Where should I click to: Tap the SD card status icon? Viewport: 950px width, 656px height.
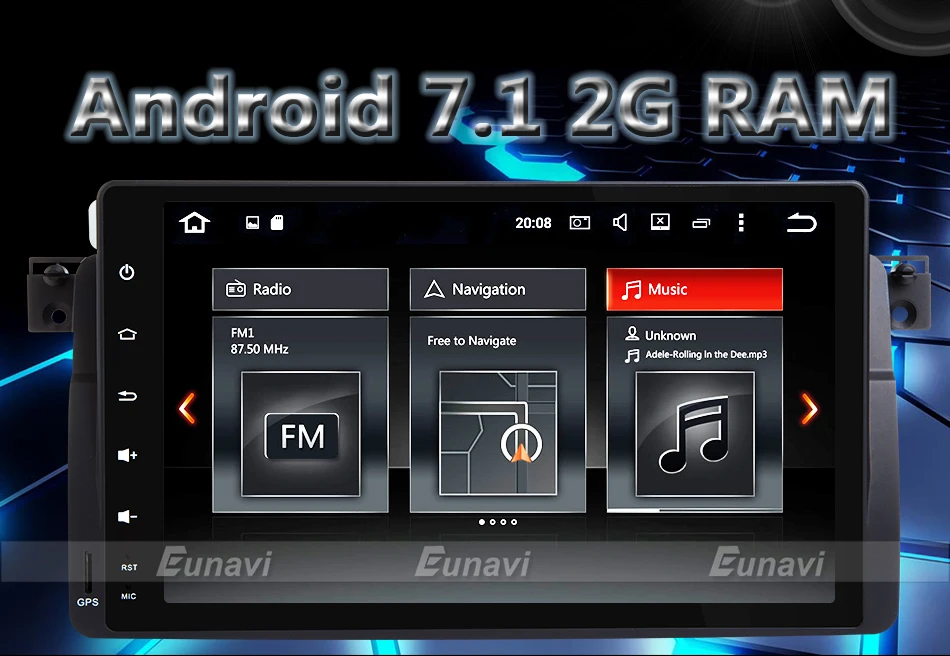click(277, 223)
